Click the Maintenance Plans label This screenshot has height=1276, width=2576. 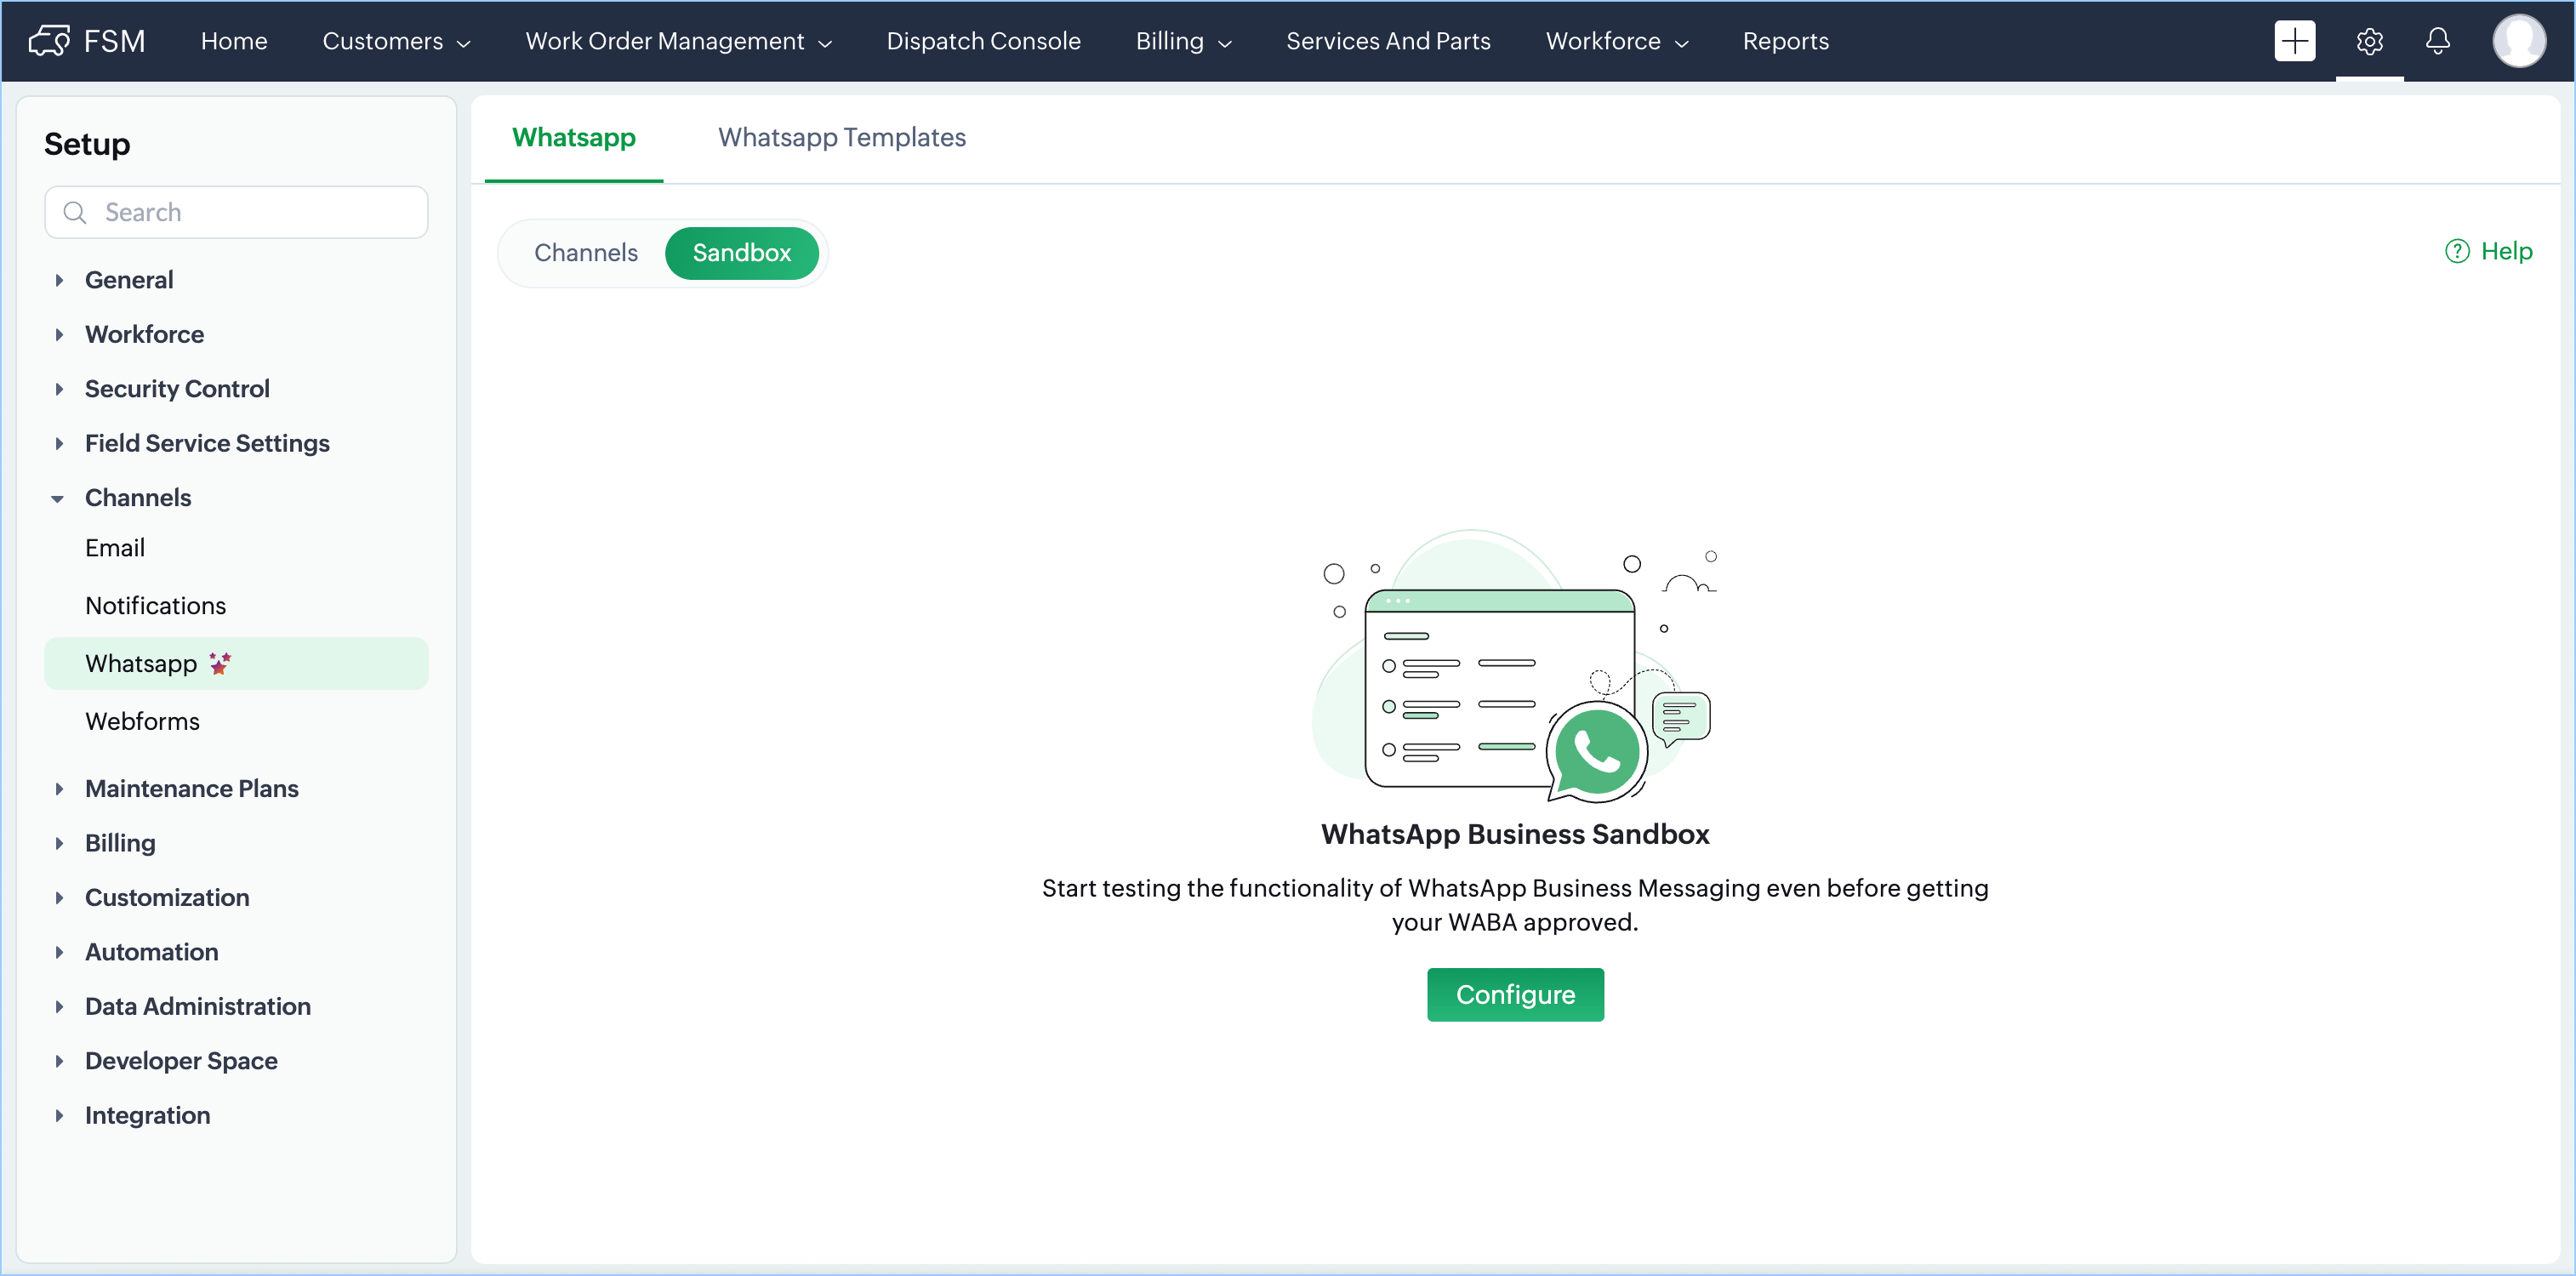click(x=191, y=789)
